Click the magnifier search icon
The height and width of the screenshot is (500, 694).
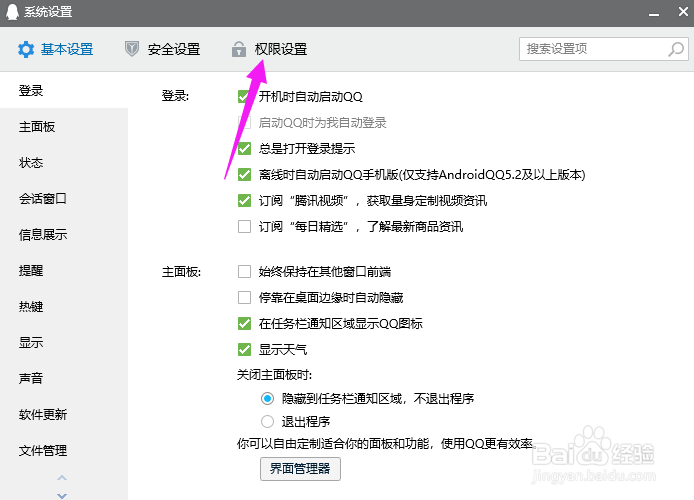pos(675,49)
